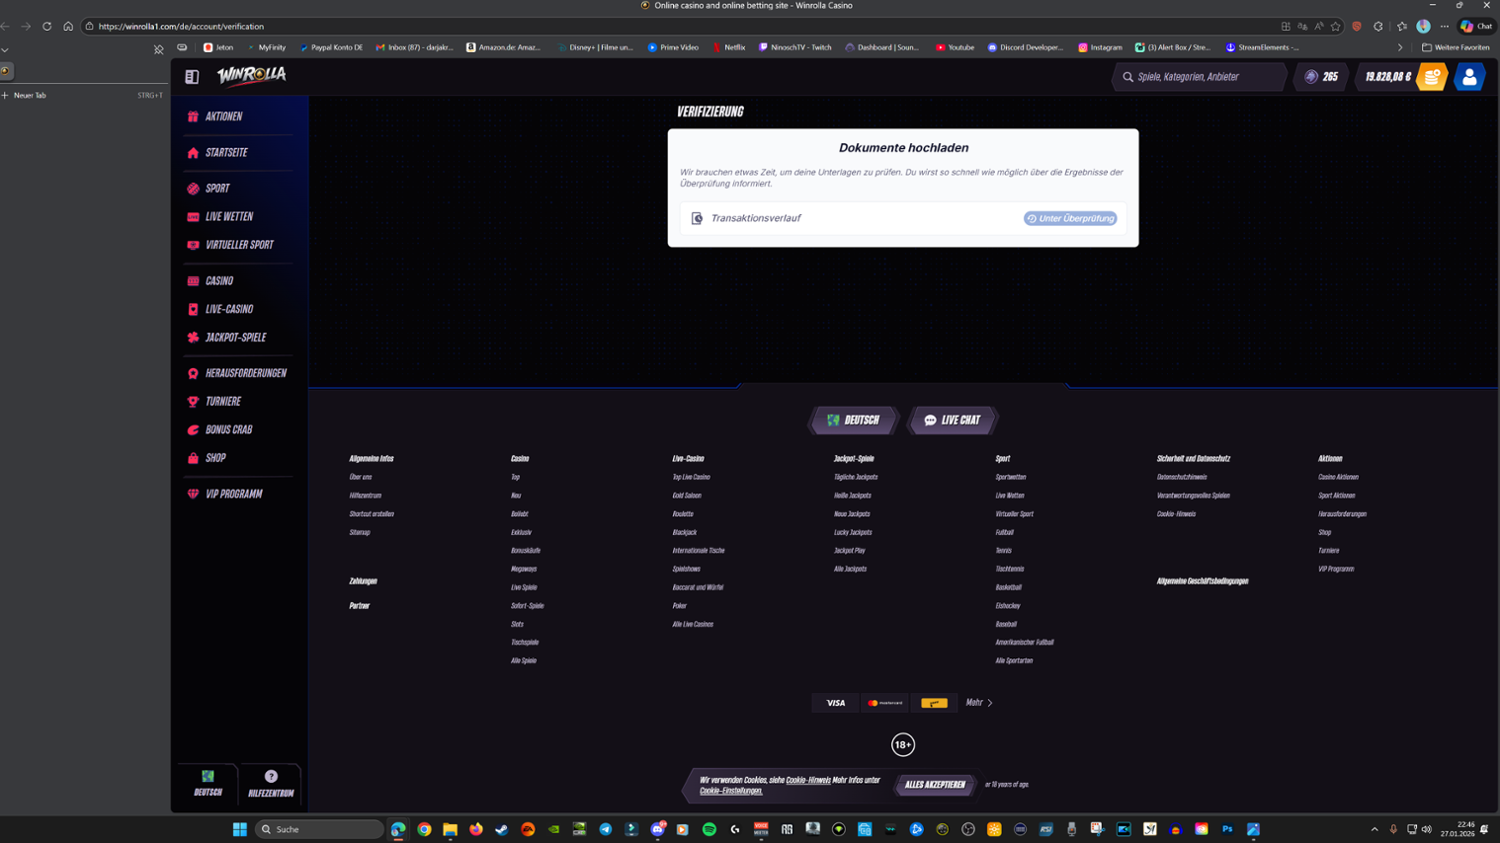Expand the bookmarks overflow chevron
1500x843 pixels.
point(1399,47)
